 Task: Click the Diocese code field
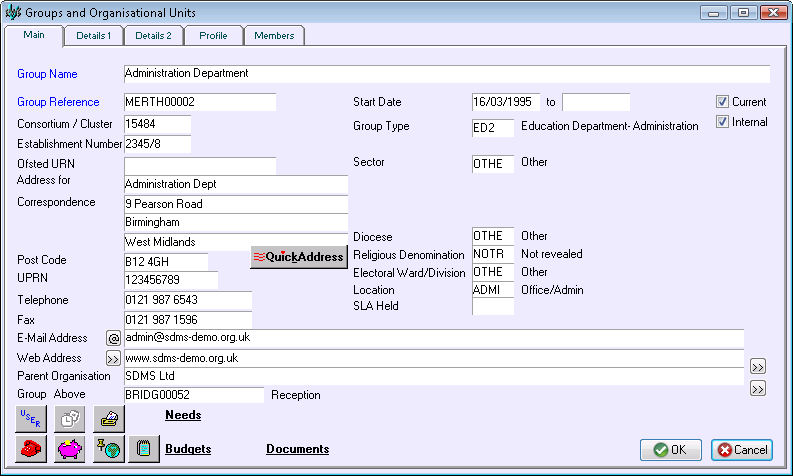pyautogui.click(x=493, y=236)
